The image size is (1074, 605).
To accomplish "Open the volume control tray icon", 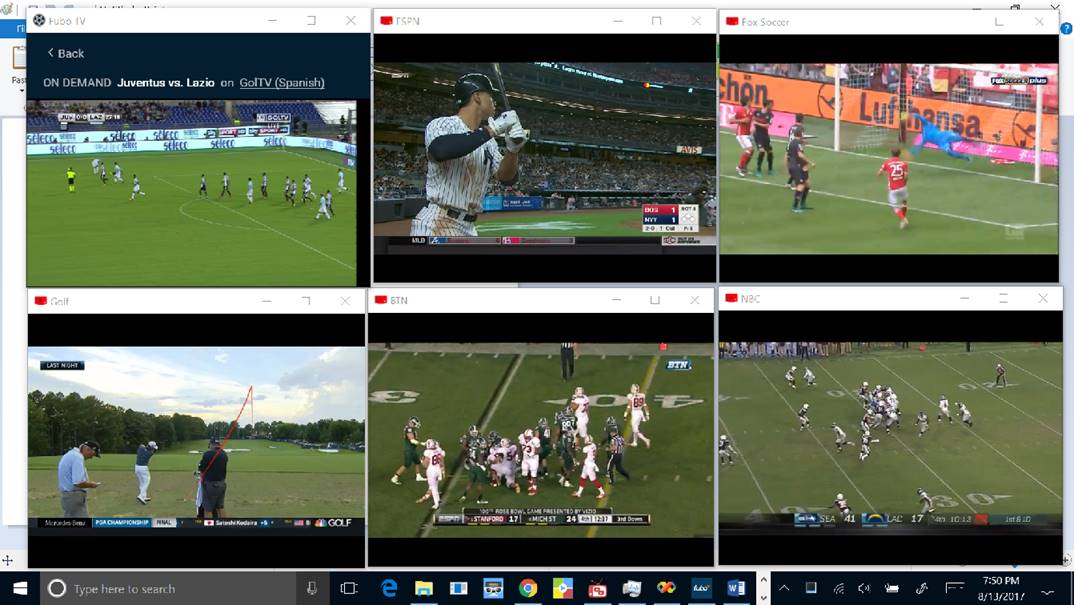I will (x=864, y=588).
